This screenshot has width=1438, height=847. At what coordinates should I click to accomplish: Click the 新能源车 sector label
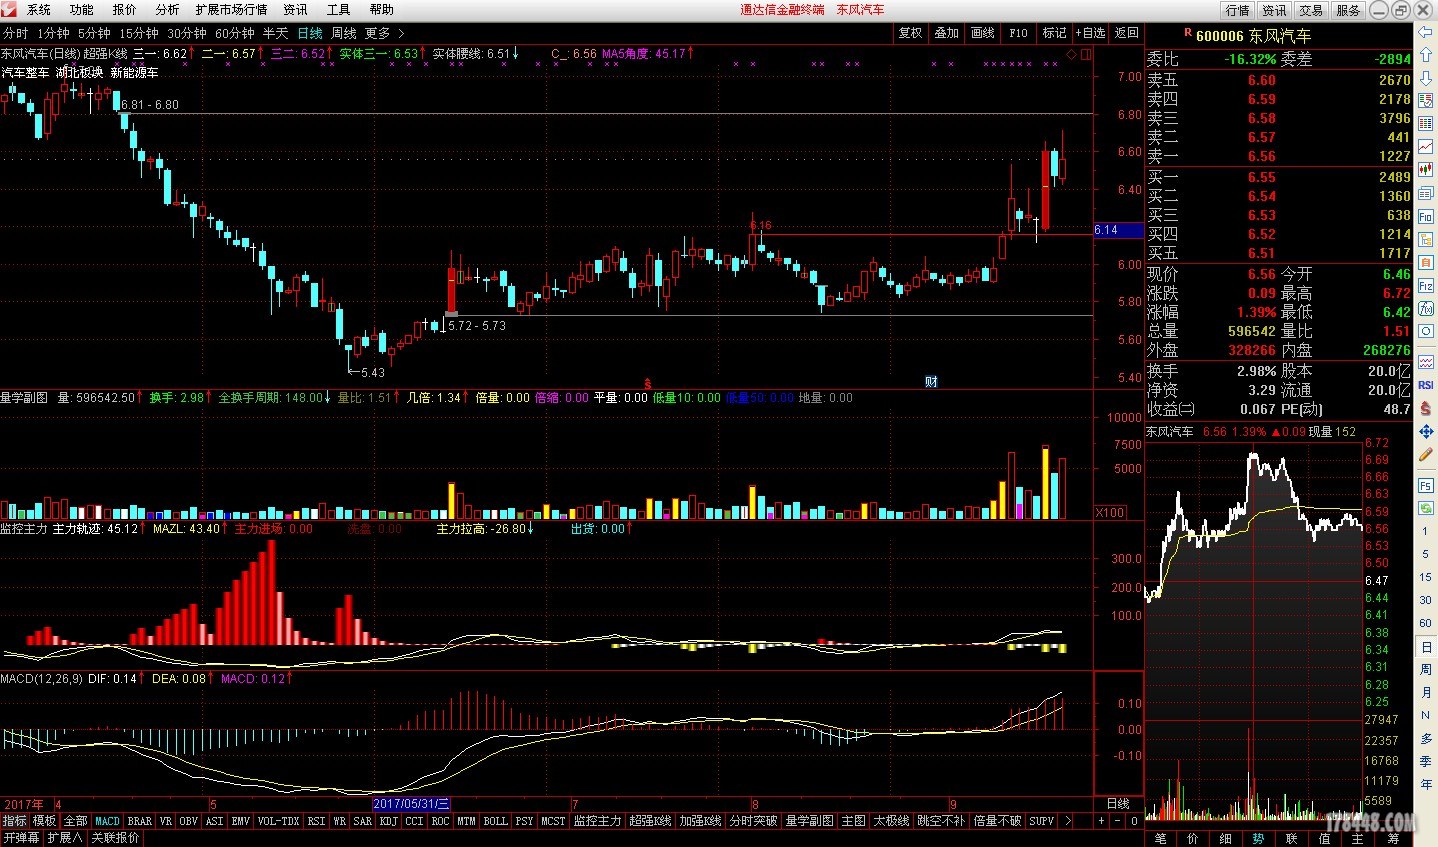click(x=134, y=72)
